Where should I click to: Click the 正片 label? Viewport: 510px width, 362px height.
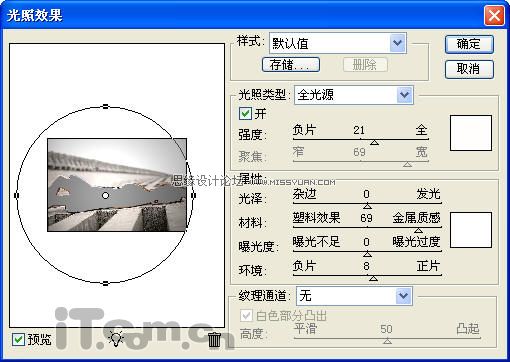[428, 266]
